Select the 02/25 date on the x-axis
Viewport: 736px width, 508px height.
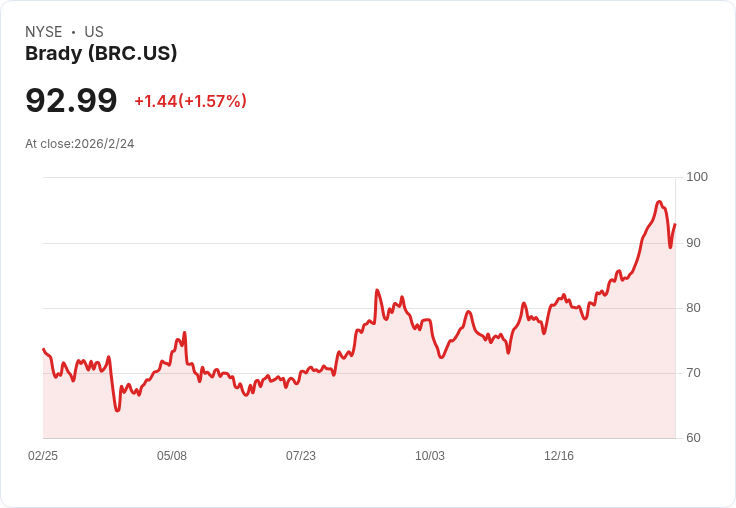(43, 456)
